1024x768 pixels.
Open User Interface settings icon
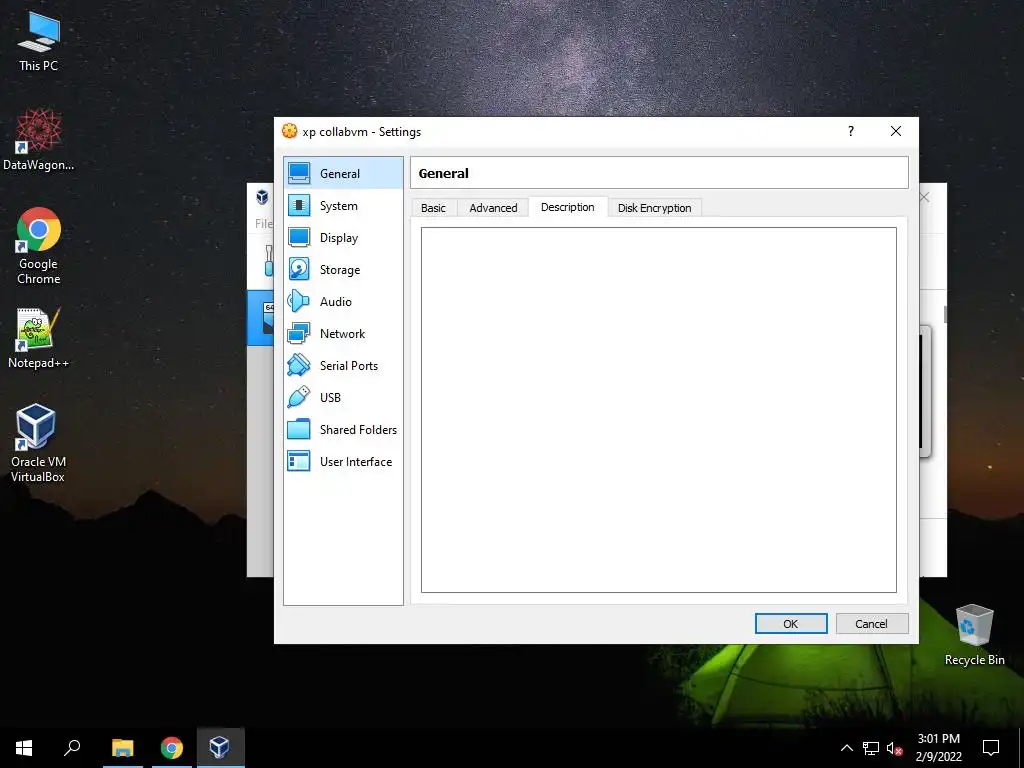tap(299, 461)
